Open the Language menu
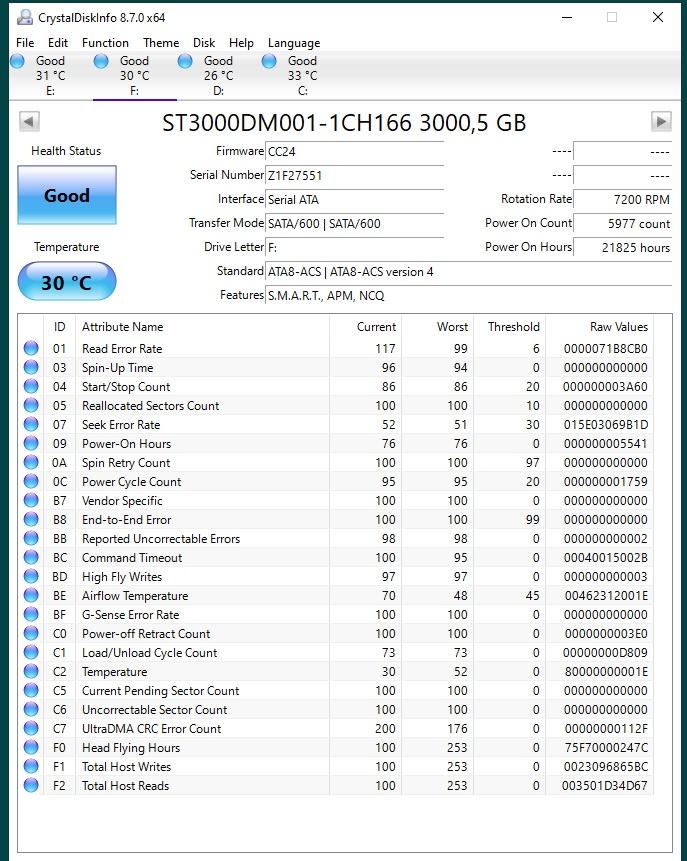 [294, 43]
